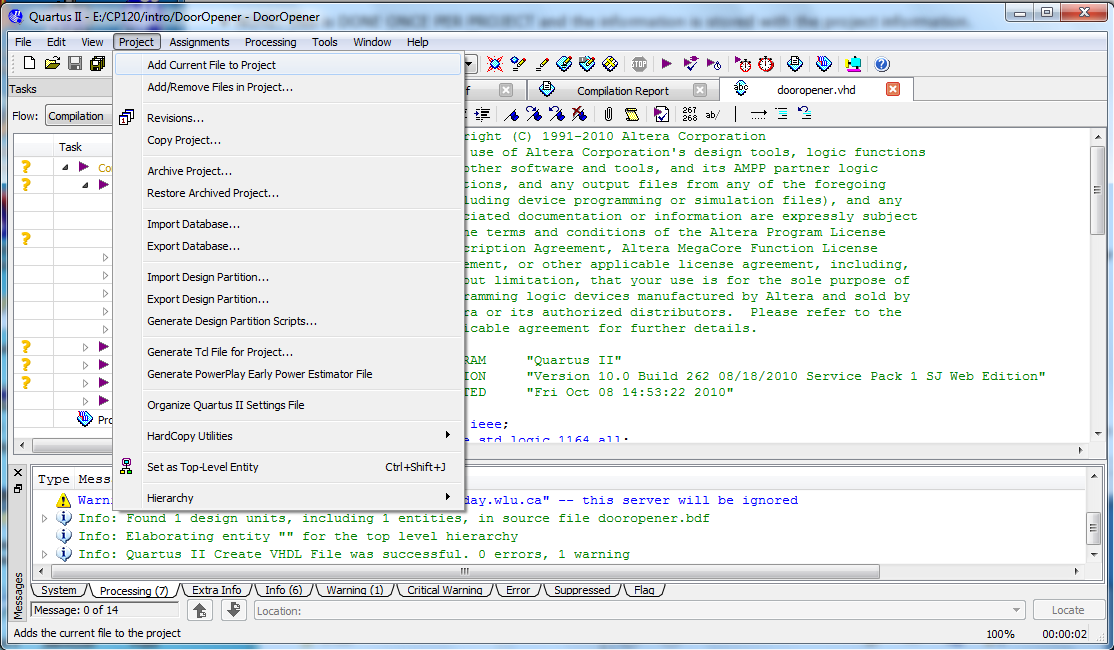
Task: Choose Add/Remove Files in Project
Action: [x=220, y=87]
